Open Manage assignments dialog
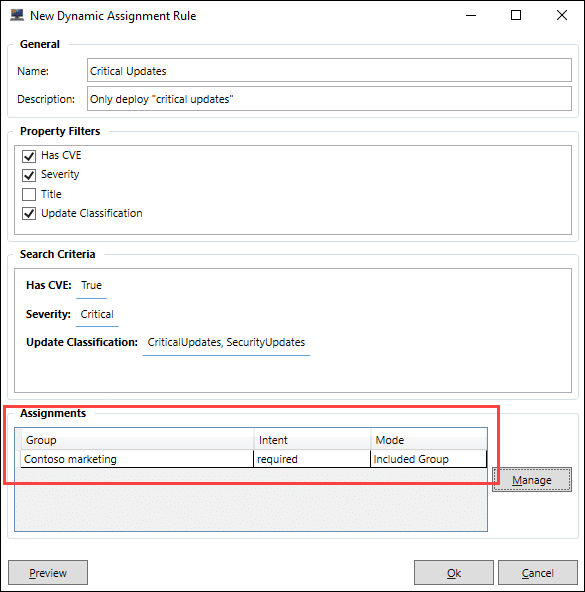The height and width of the screenshot is (592, 585). pos(532,480)
